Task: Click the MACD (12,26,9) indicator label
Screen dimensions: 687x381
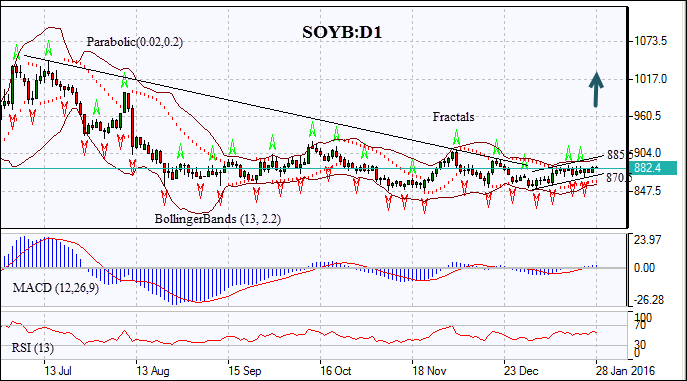Action: [56, 288]
